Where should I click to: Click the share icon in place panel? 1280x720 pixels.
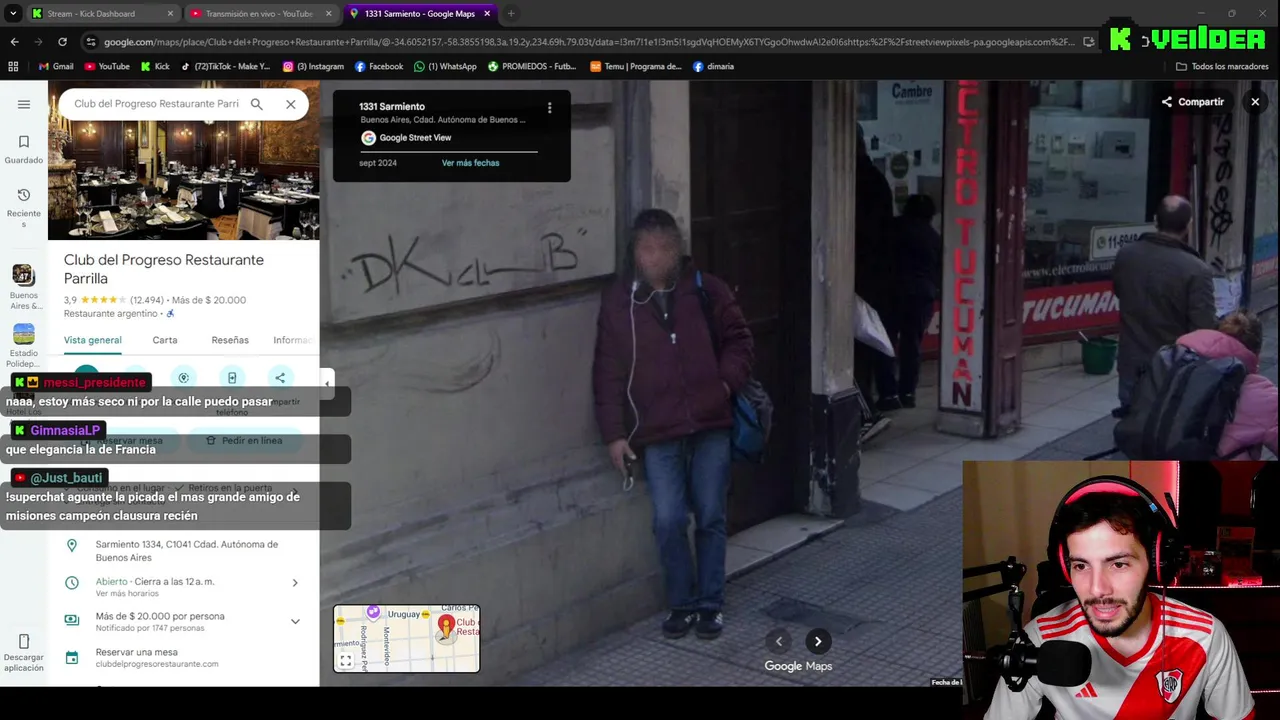[x=280, y=378]
